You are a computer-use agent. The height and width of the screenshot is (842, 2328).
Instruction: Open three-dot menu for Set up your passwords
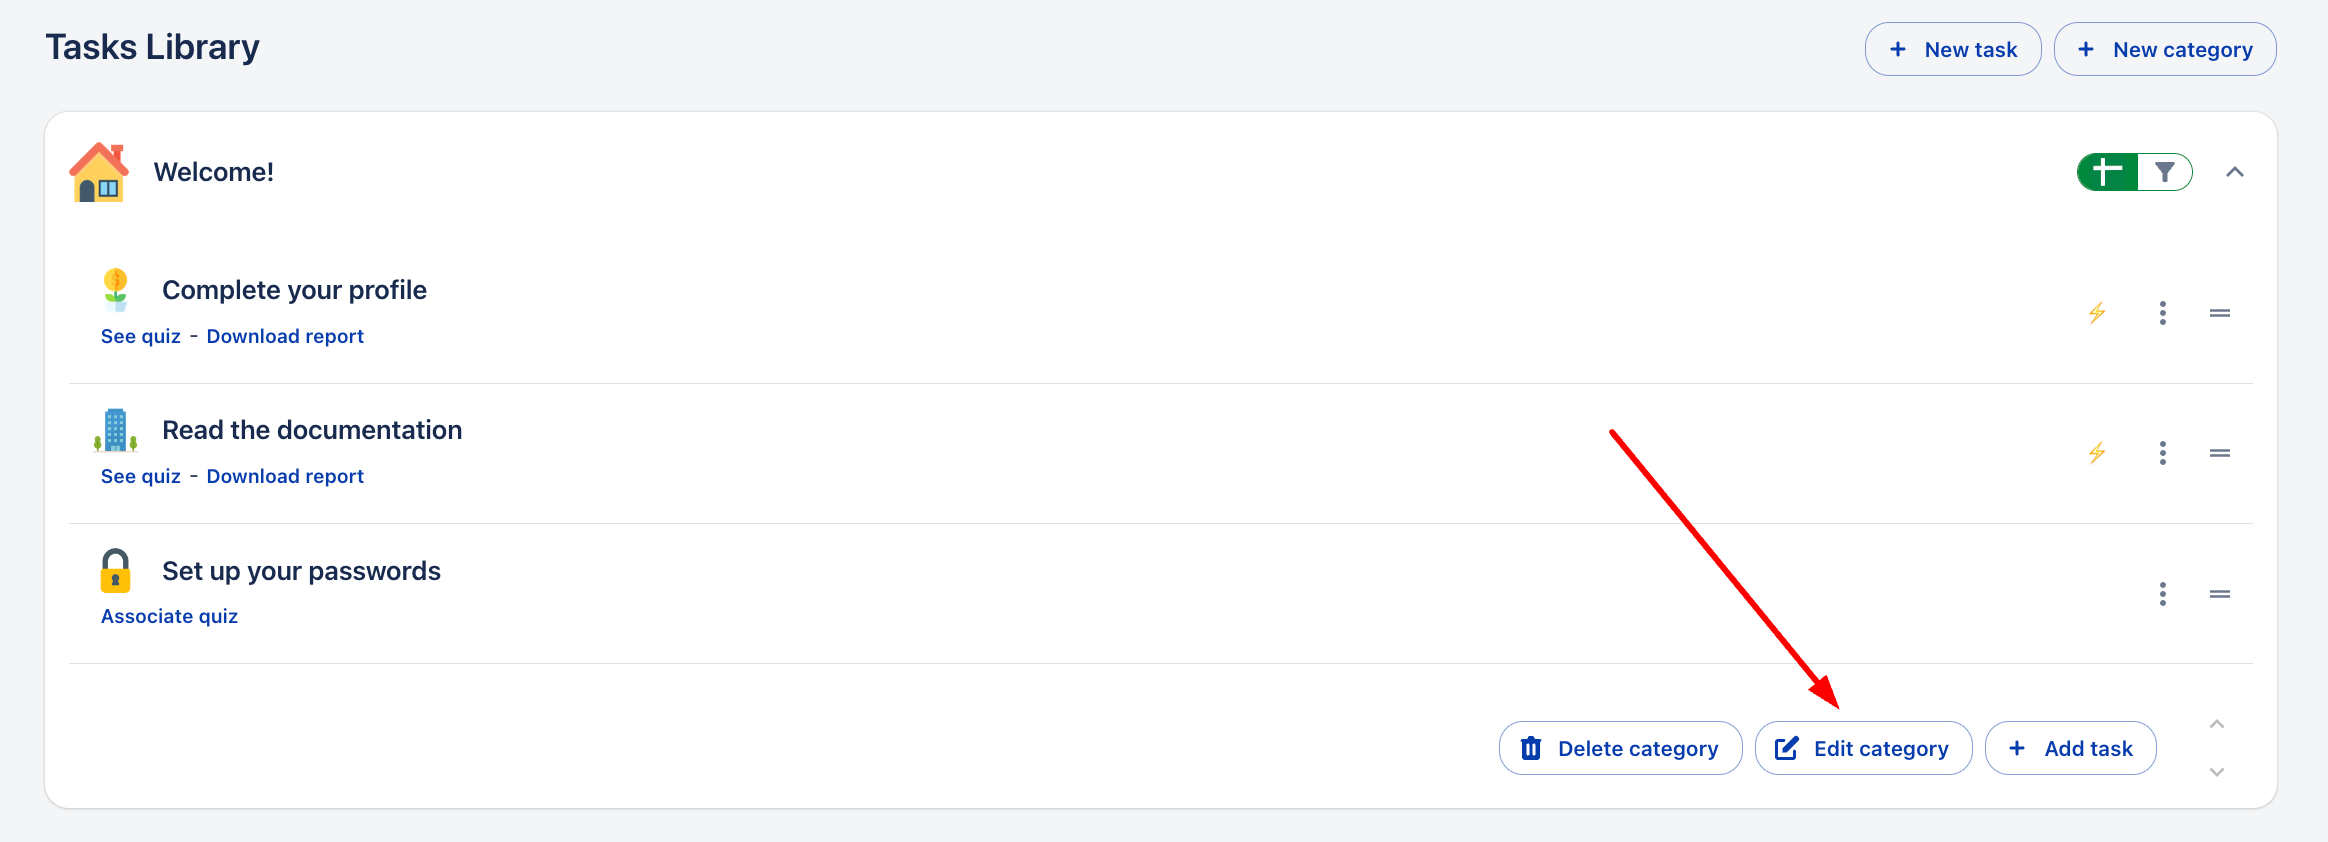2162,594
